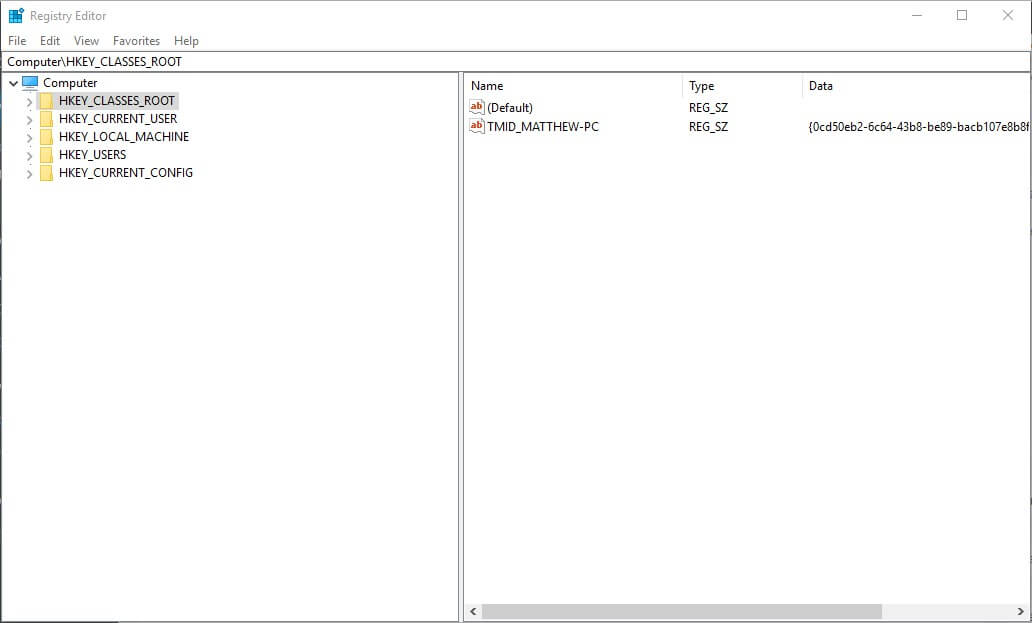Click the horizontal scrollbar thumb in values pane
1032x623 pixels.
point(681,611)
